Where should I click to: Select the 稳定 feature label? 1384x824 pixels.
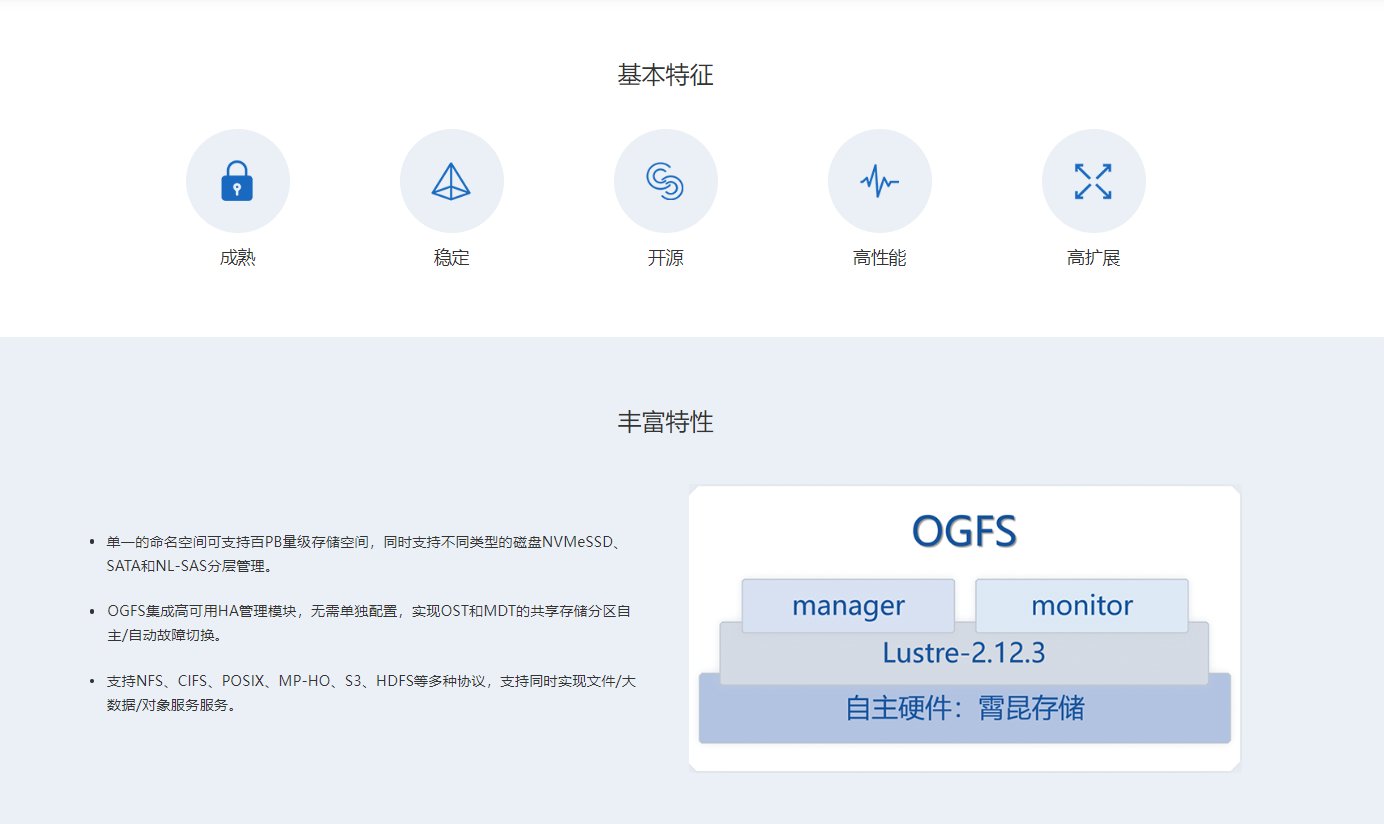(451, 258)
